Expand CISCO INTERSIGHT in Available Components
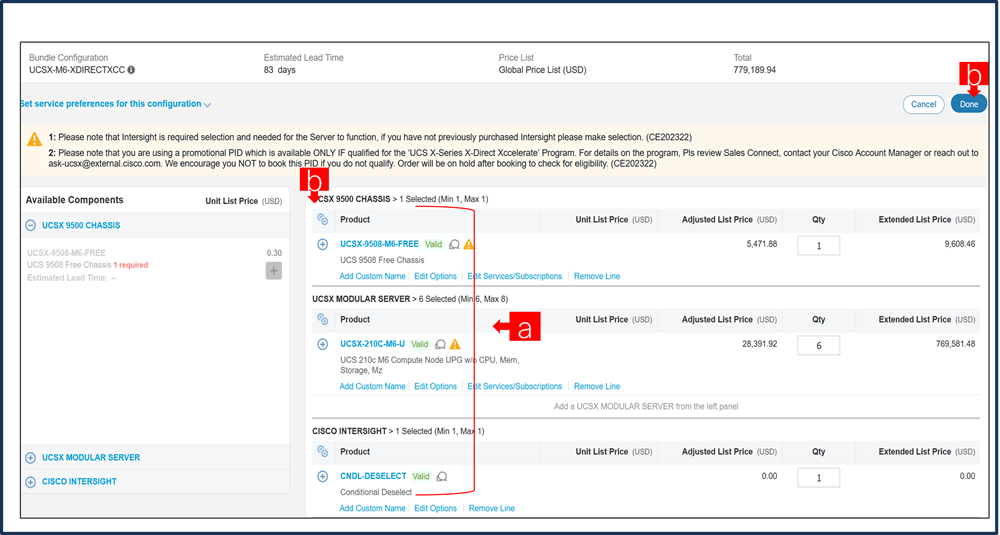Image resolution: width=1000 pixels, height=535 pixels. (31, 482)
